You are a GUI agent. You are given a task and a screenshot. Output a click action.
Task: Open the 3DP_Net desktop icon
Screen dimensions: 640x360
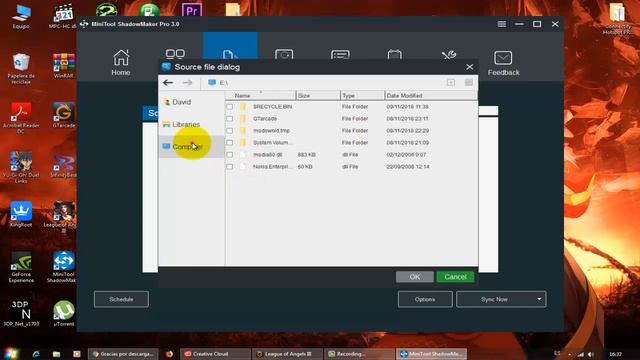[21, 313]
